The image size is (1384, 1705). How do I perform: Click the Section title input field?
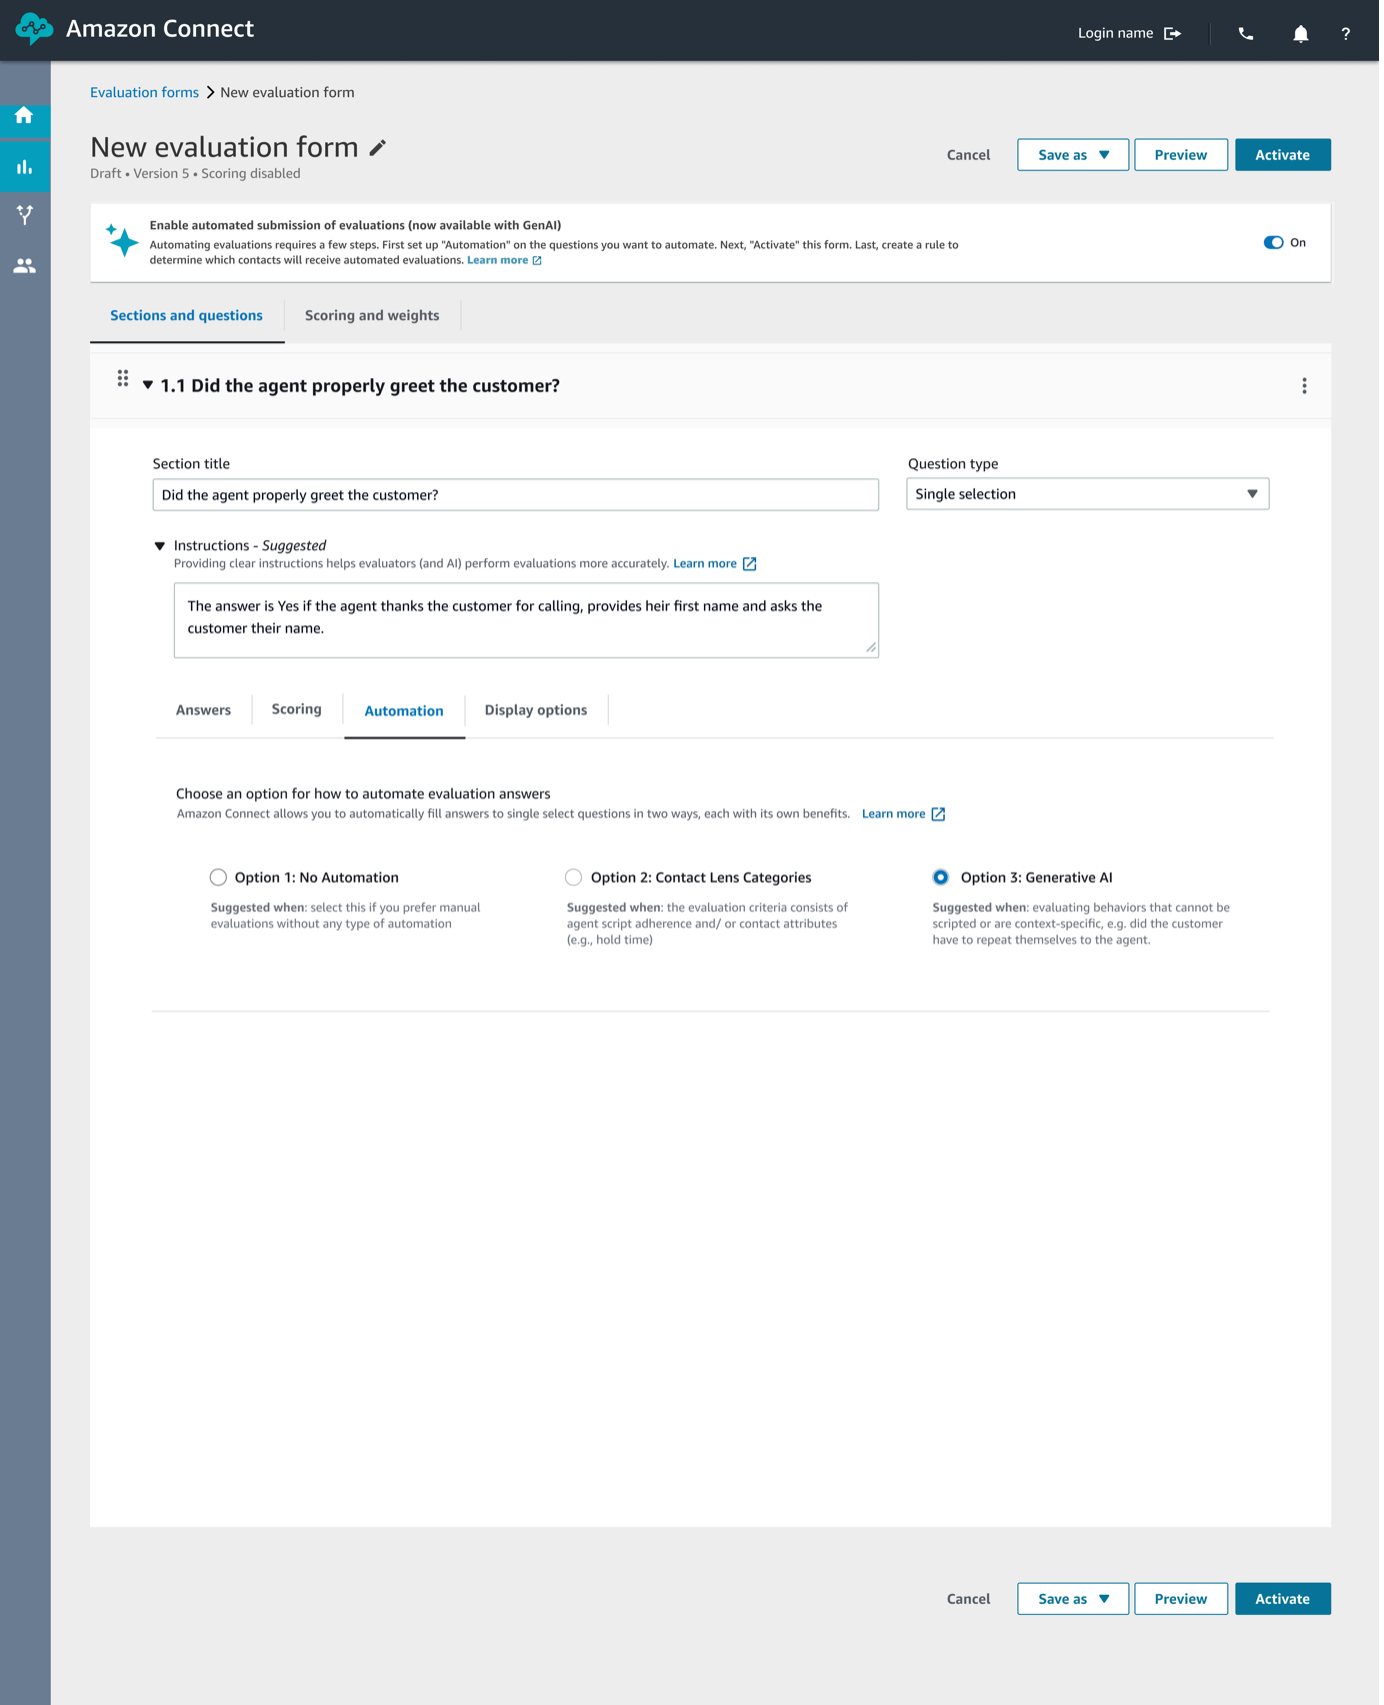point(518,496)
